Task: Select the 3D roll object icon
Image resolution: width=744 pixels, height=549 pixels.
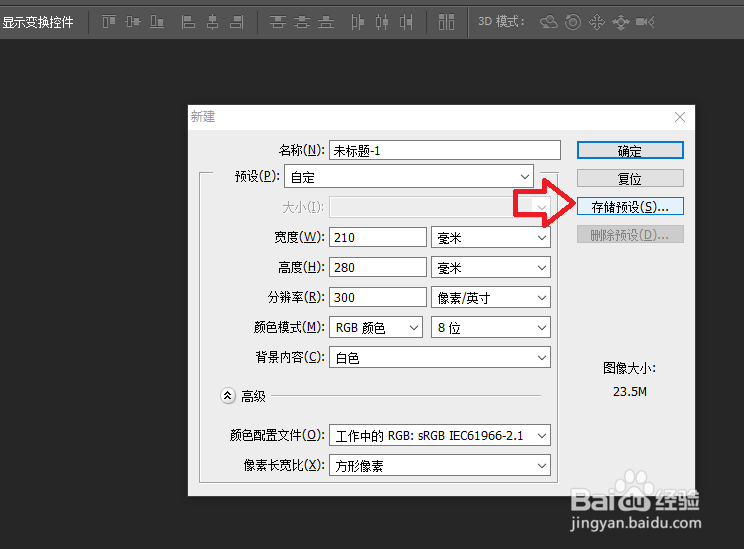Action: point(573,22)
